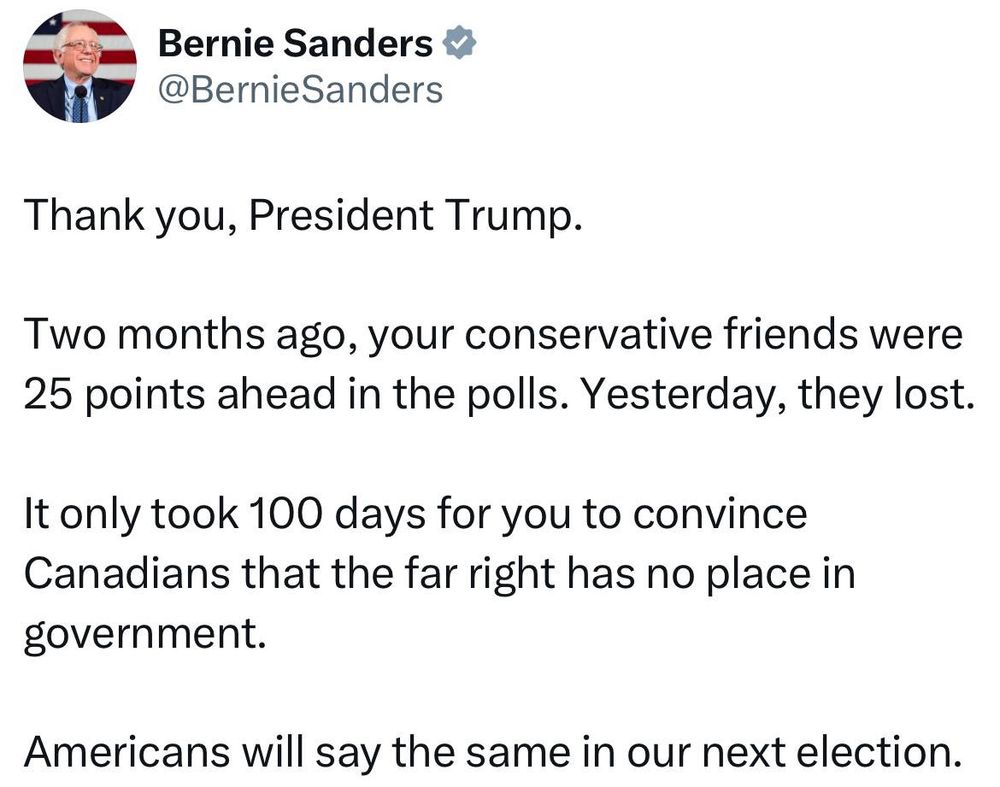Click the word 'President' in first line
Image resolution: width=1000 pixels, height=787 pixels.
(341, 214)
